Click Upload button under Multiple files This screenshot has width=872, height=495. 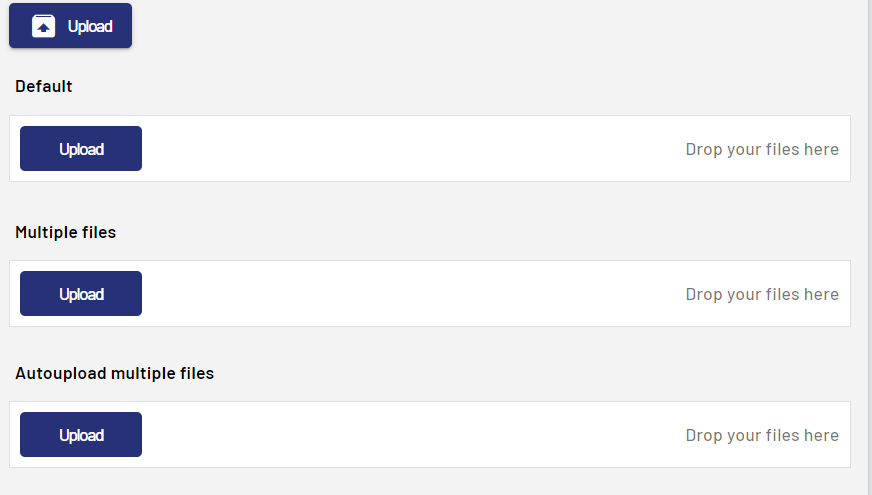pos(81,294)
